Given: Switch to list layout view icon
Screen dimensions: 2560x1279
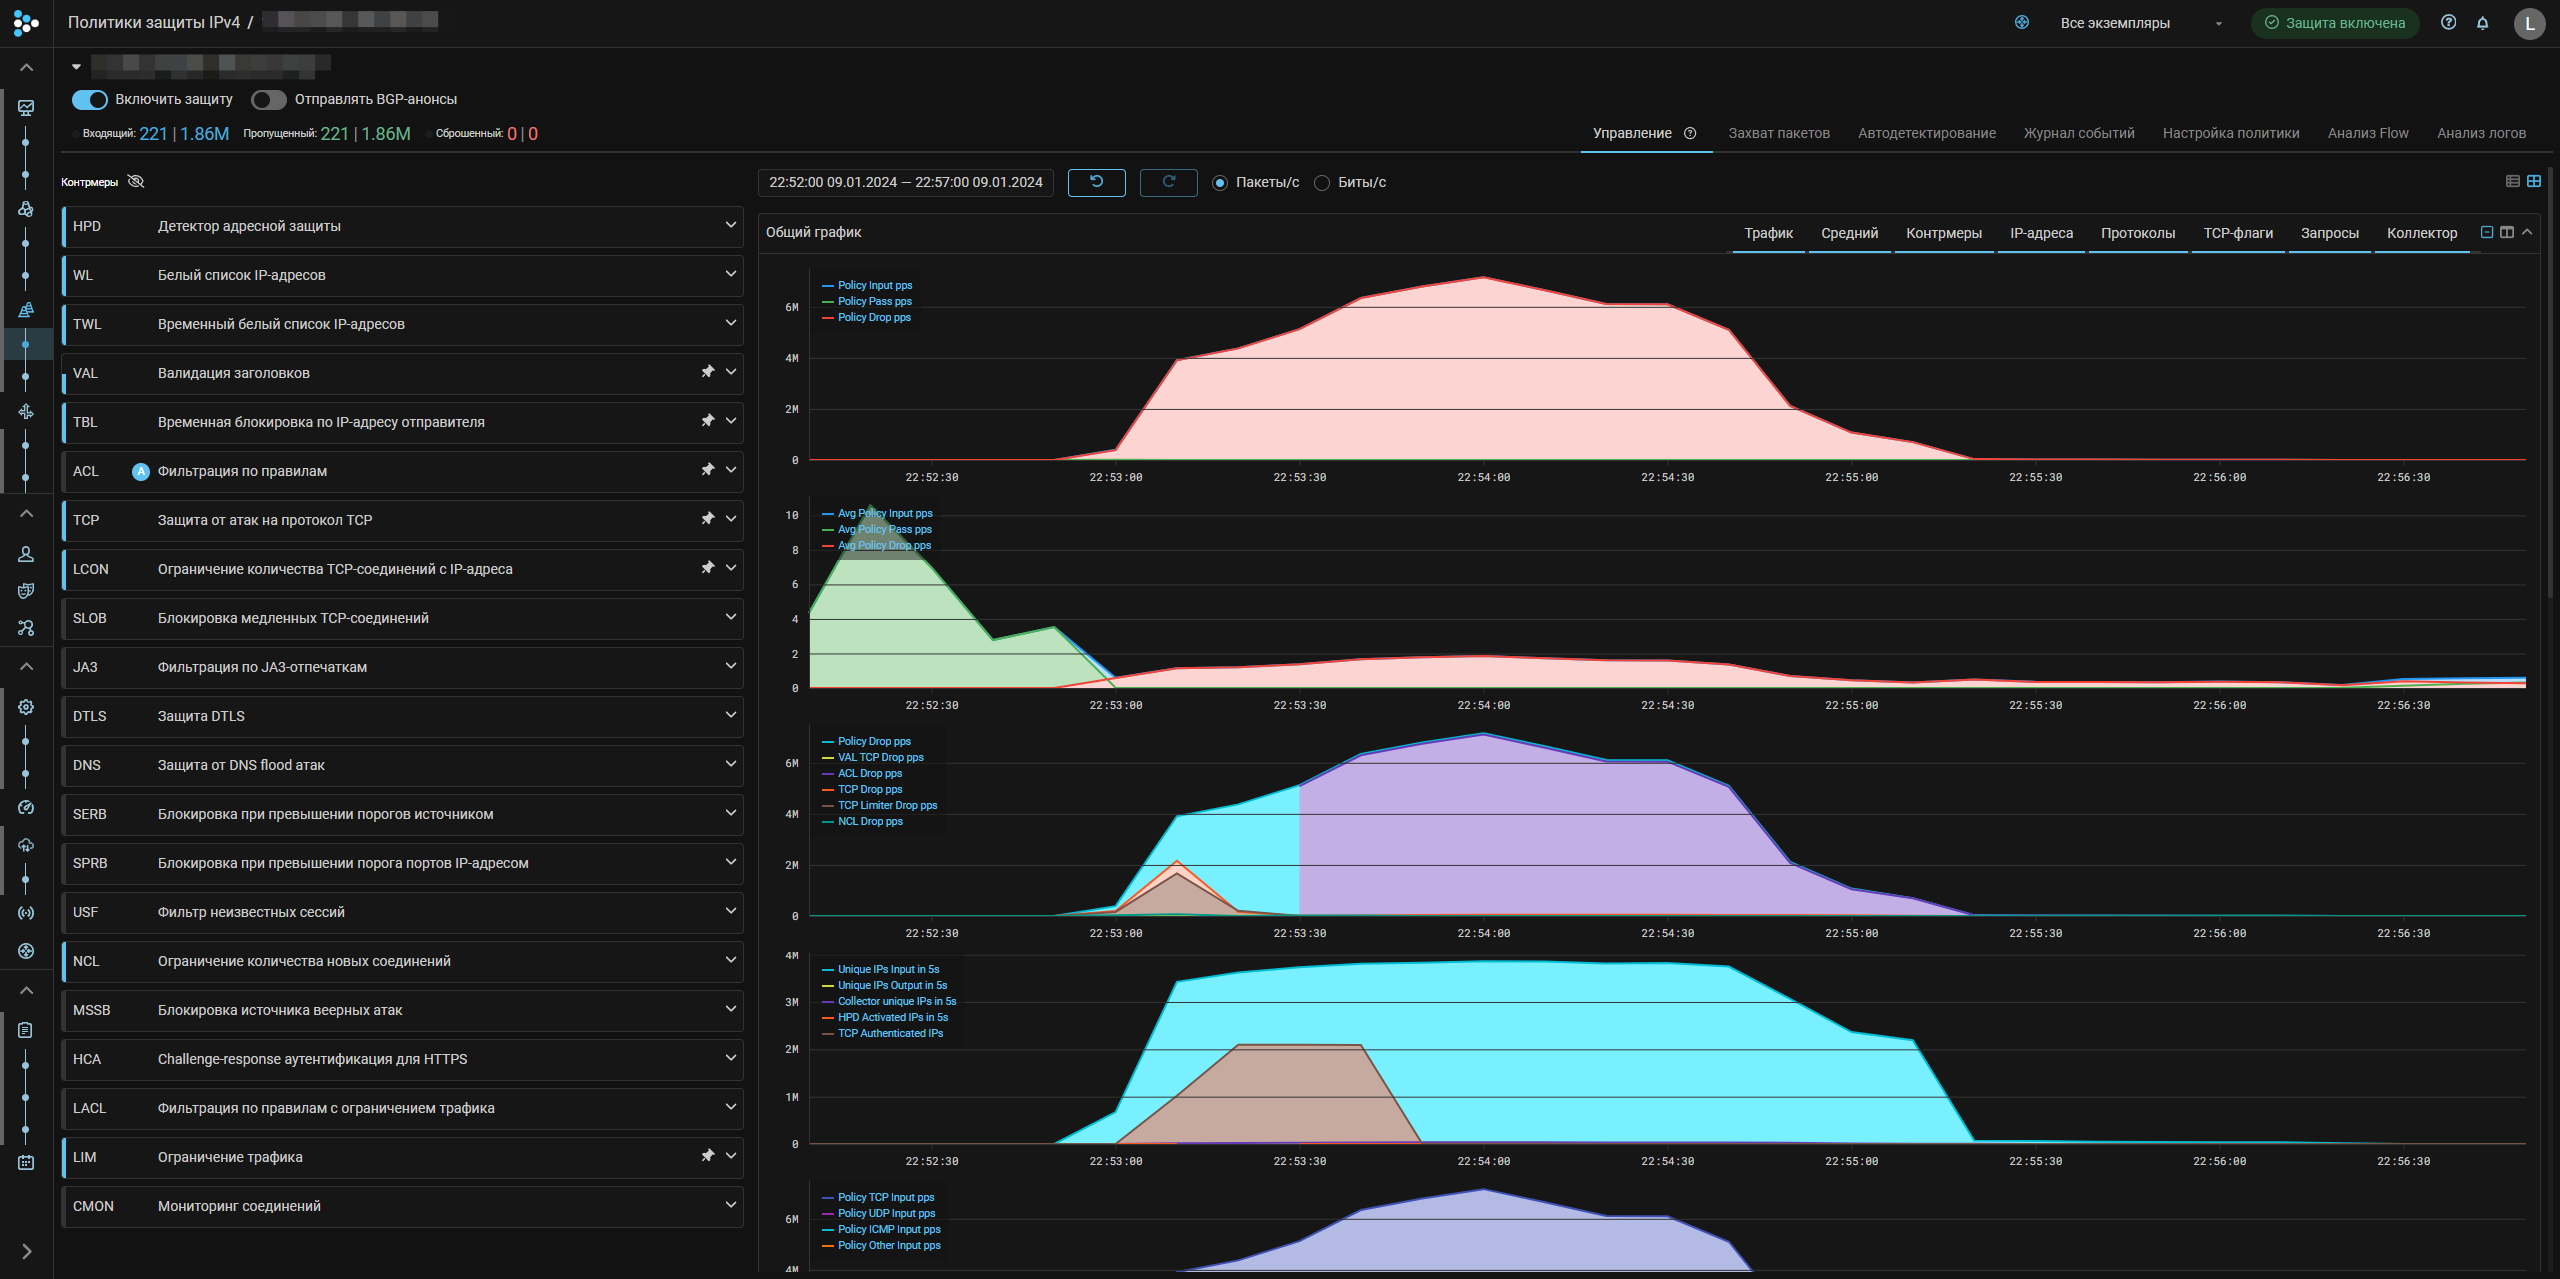Looking at the screenshot, I should pos(2512,181).
